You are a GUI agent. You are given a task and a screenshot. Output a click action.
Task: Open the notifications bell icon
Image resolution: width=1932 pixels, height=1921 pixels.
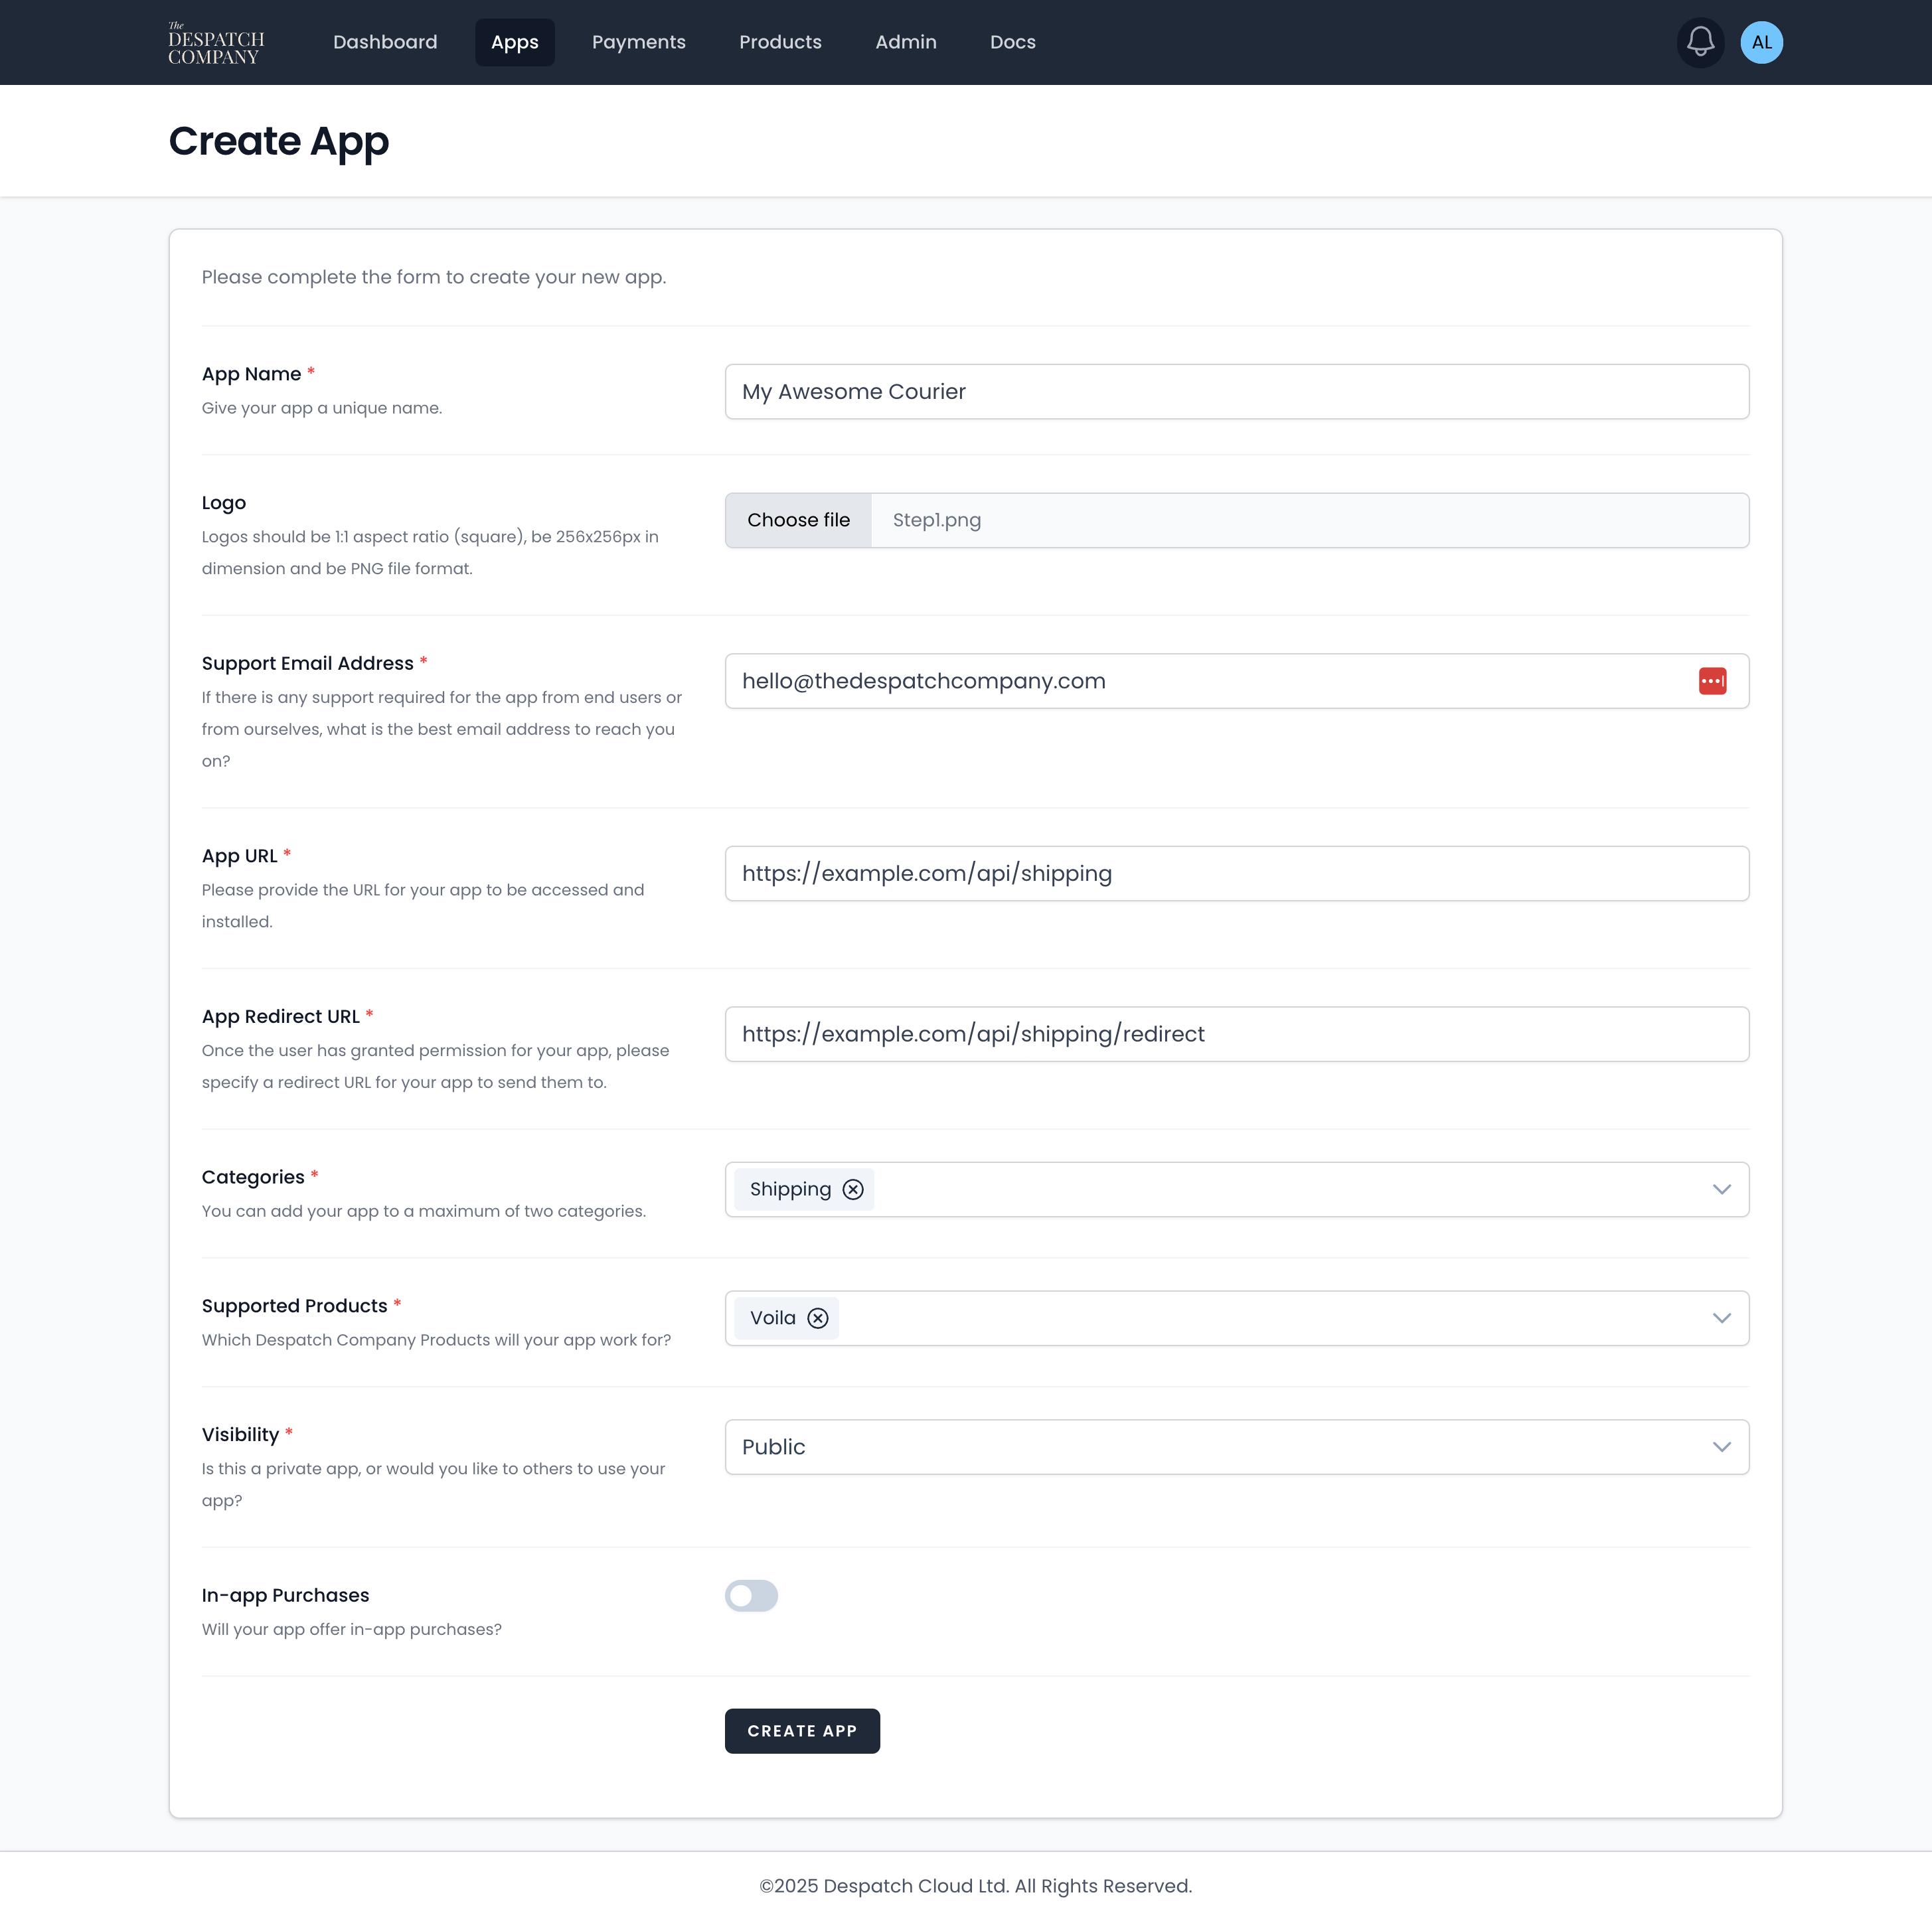tap(1700, 42)
